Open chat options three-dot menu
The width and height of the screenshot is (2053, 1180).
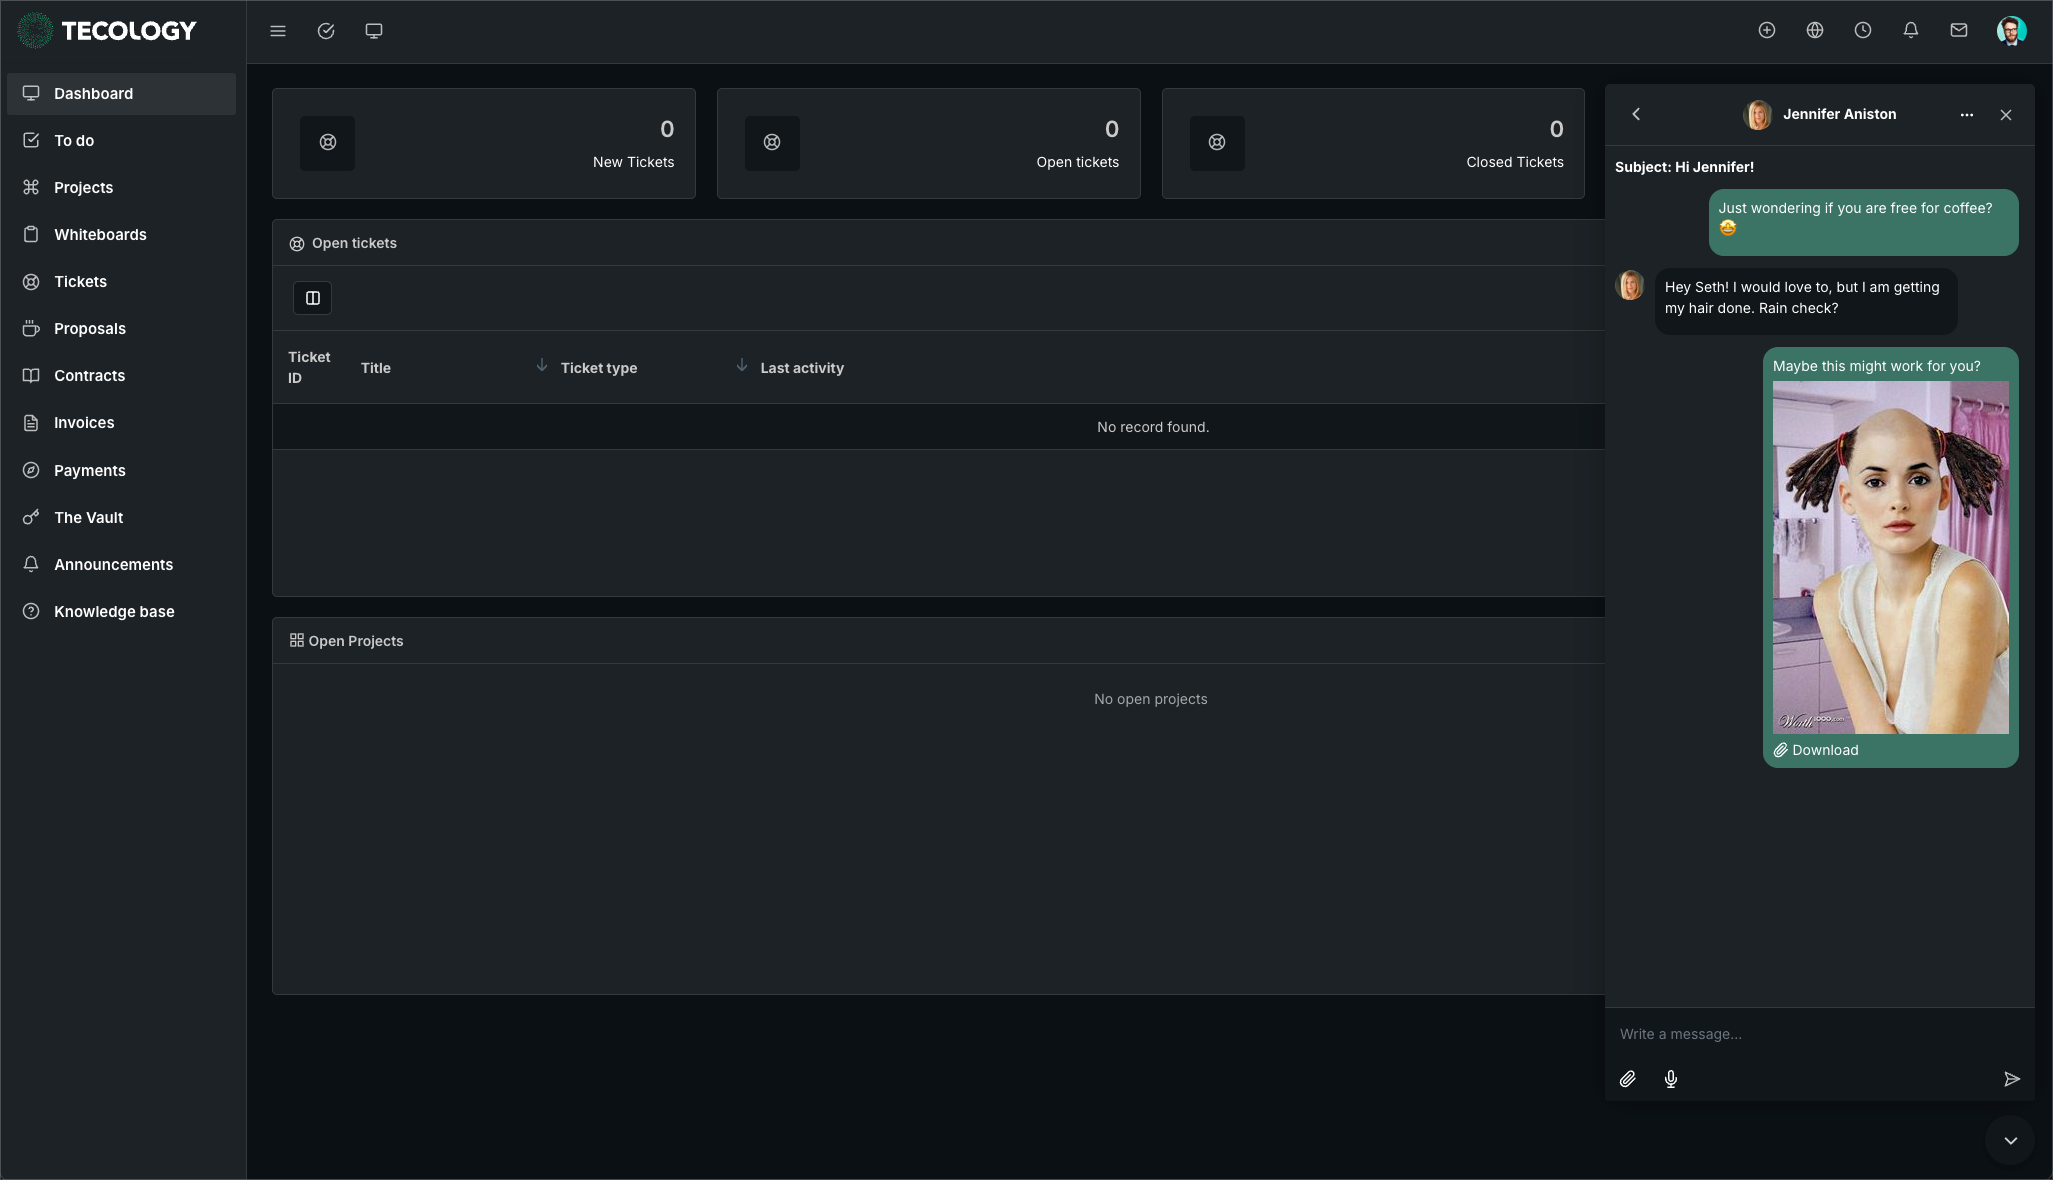click(1966, 115)
